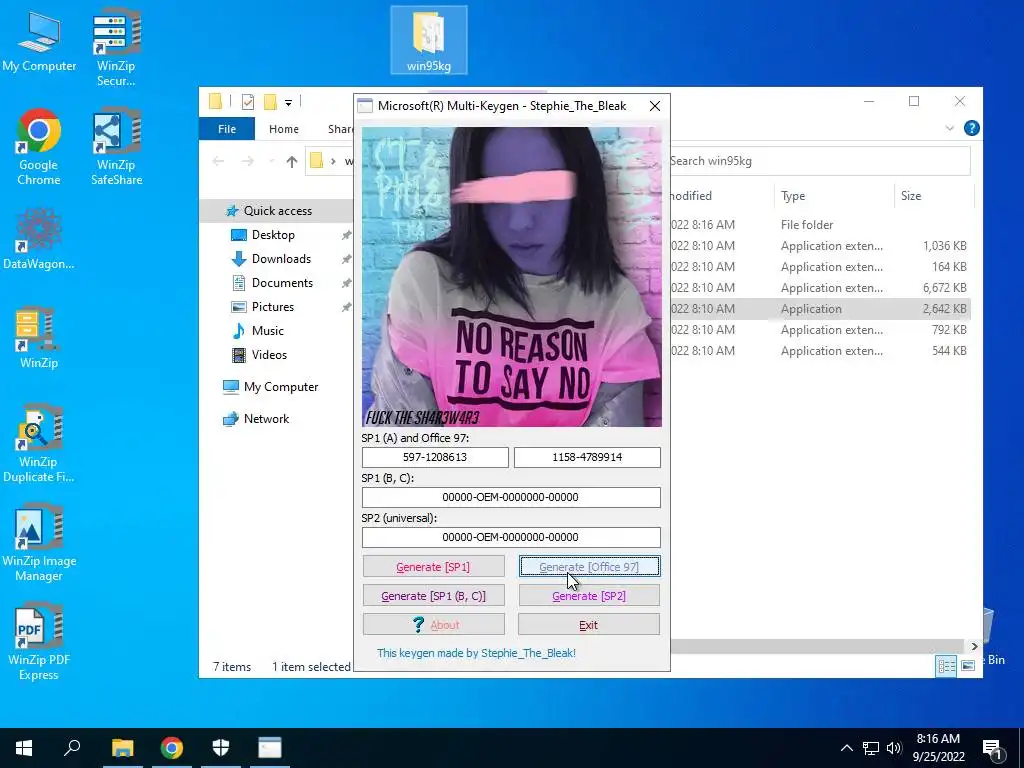Click the Generate [SP1] button
Screen dimensions: 1024x768
click(434, 567)
